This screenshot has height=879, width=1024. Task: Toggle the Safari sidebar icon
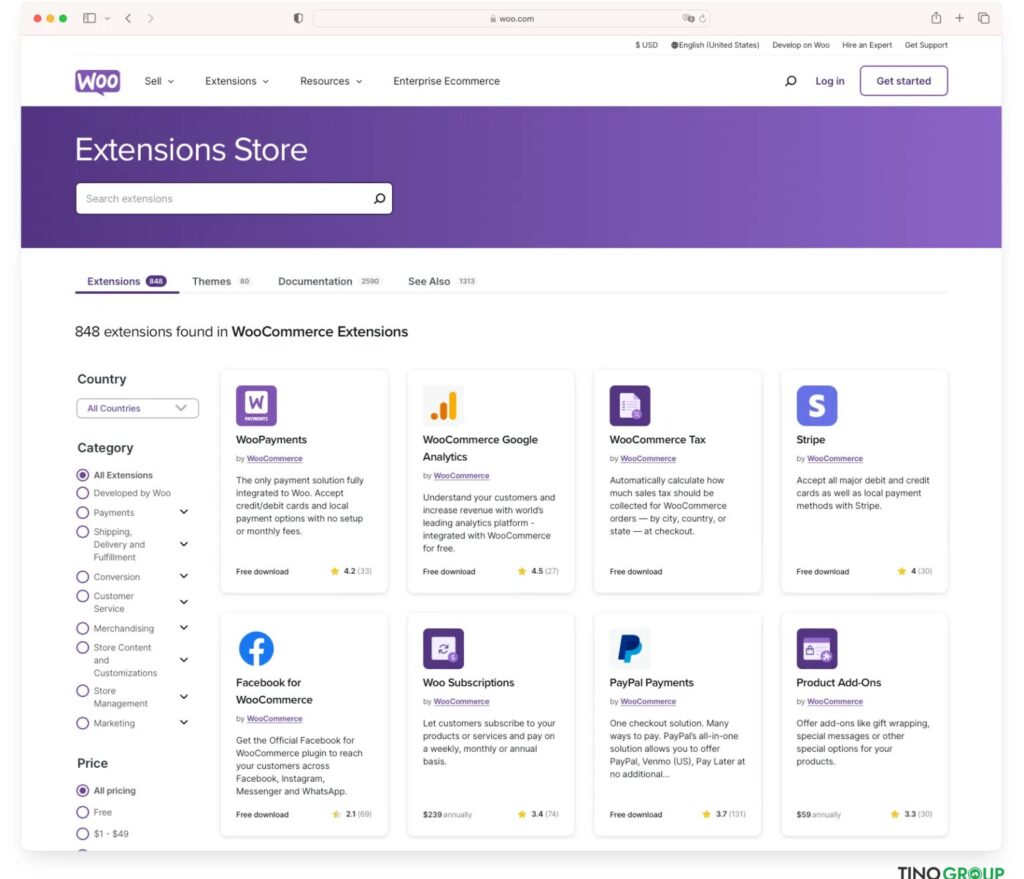(89, 18)
